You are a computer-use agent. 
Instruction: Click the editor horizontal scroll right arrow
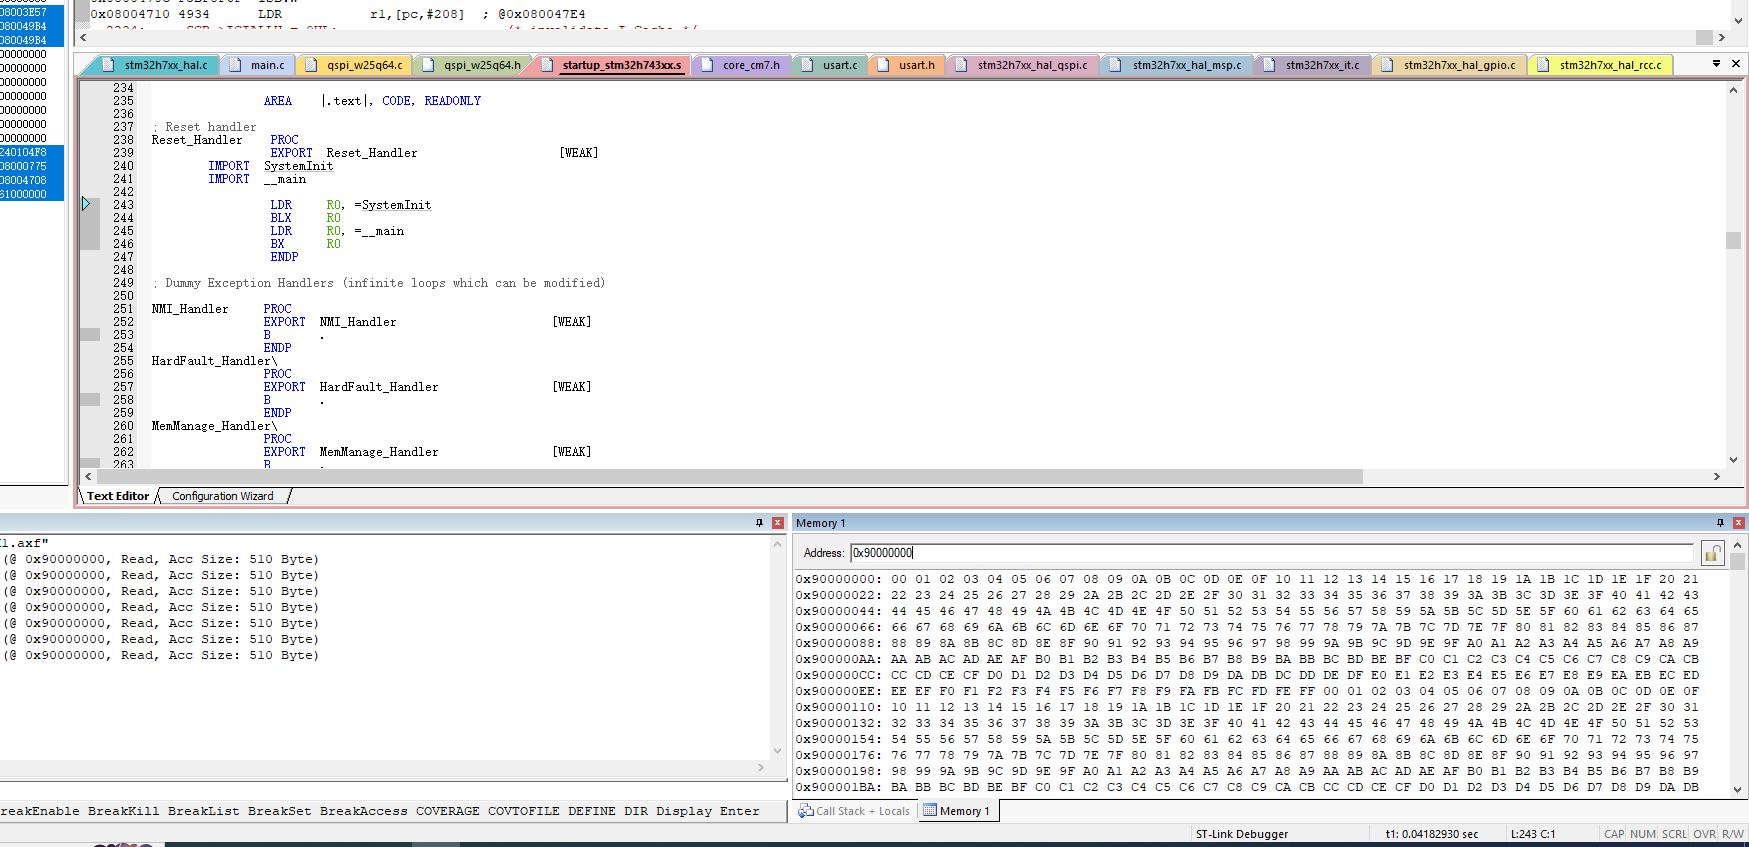pyautogui.click(x=1717, y=477)
